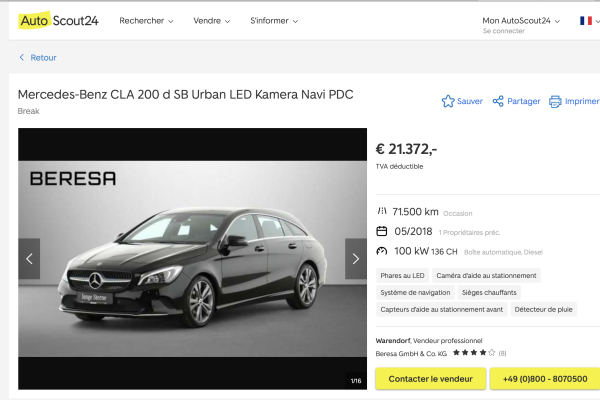Viewport: 600px width, 400px height.
Task: Click the 05/2018 registration date
Action: click(413, 232)
